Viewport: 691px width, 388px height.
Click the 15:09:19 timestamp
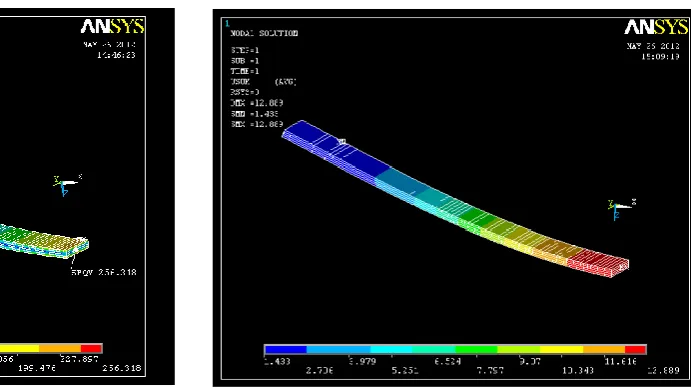[x=660, y=56]
